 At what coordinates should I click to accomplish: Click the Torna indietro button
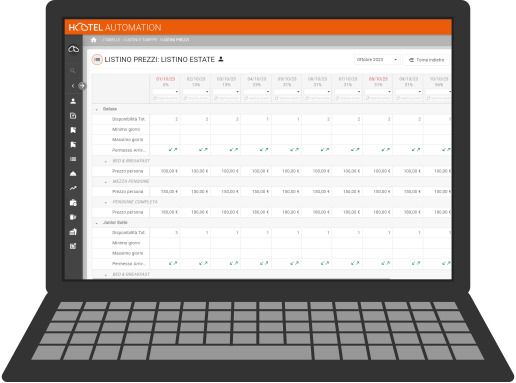point(427,60)
